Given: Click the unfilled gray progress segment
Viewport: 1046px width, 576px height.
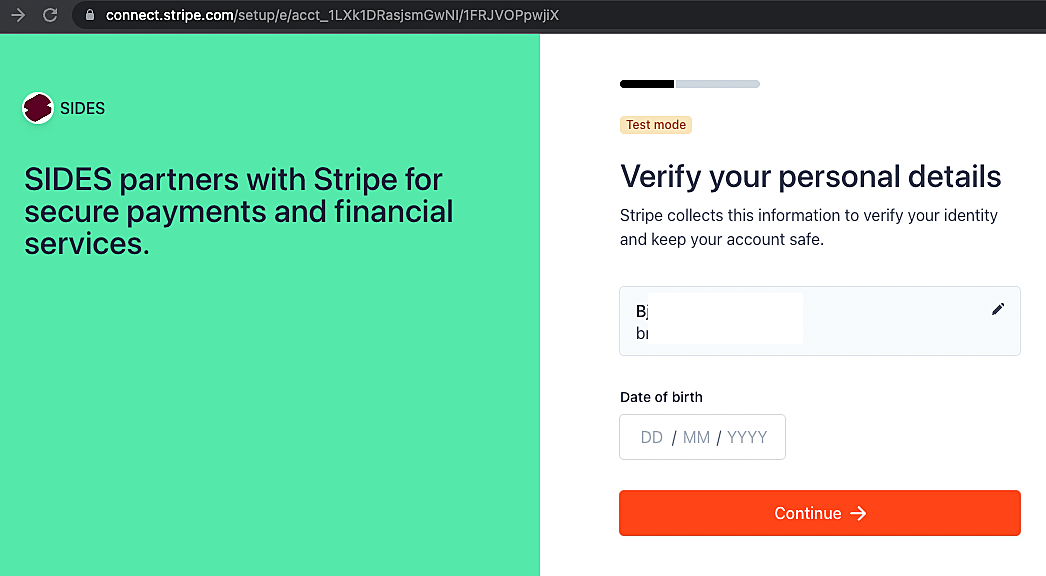Looking at the screenshot, I should (718, 84).
